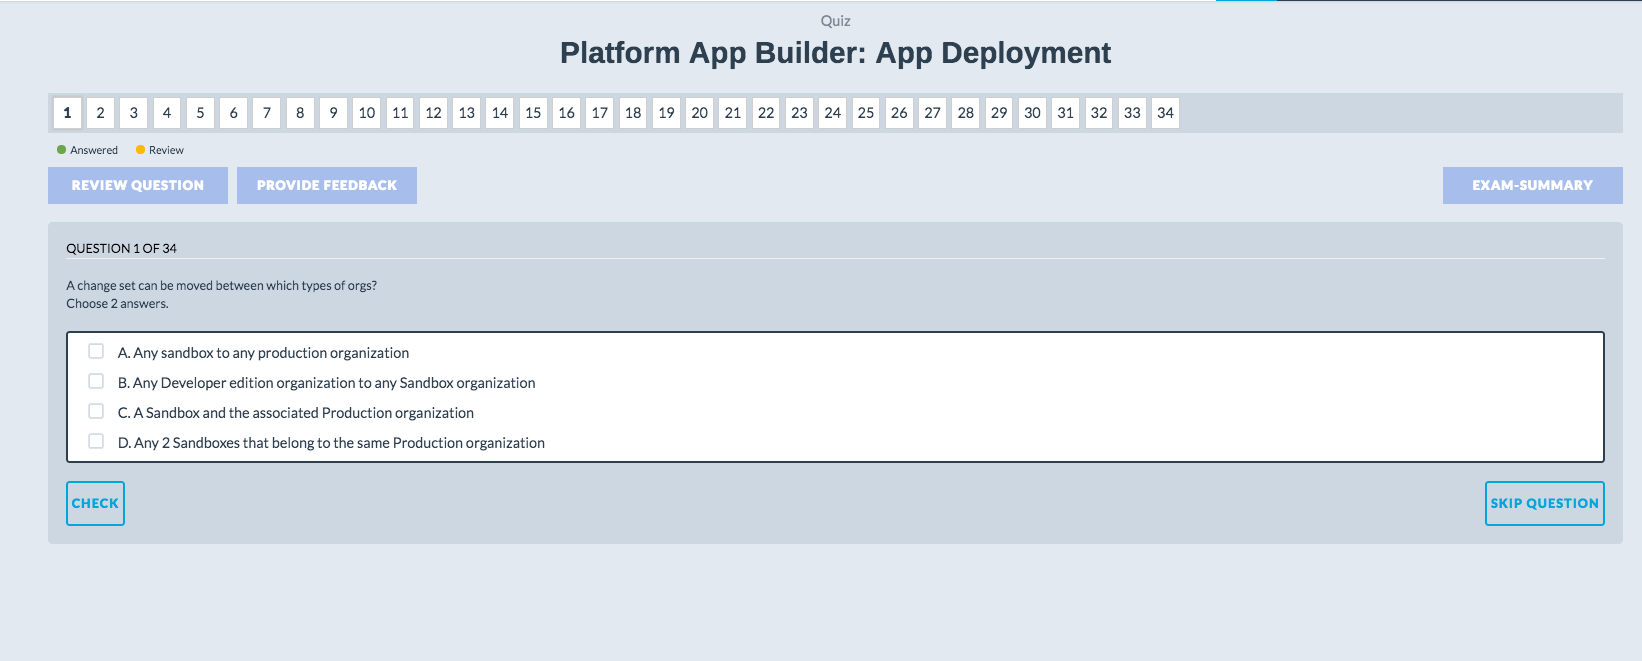The width and height of the screenshot is (1642, 661).
Task: Switch to question 31
Action: point(1066,113)
